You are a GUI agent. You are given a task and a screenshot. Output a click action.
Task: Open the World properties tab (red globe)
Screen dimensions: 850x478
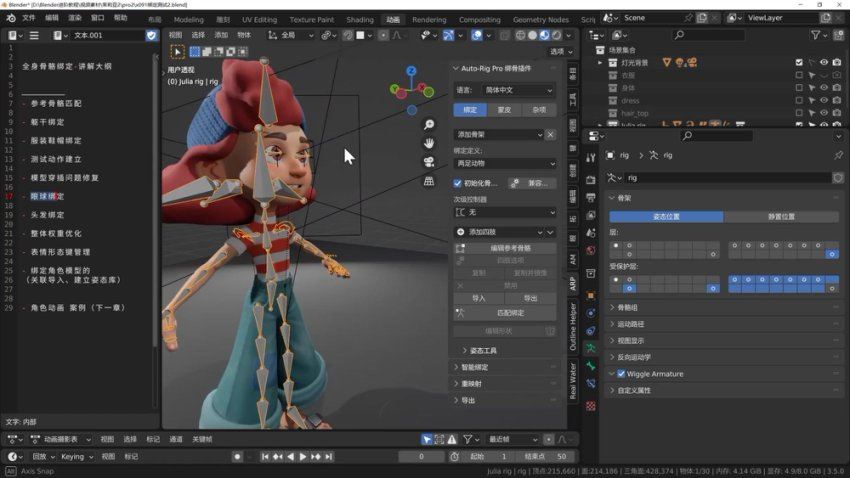tap(591, 250)
